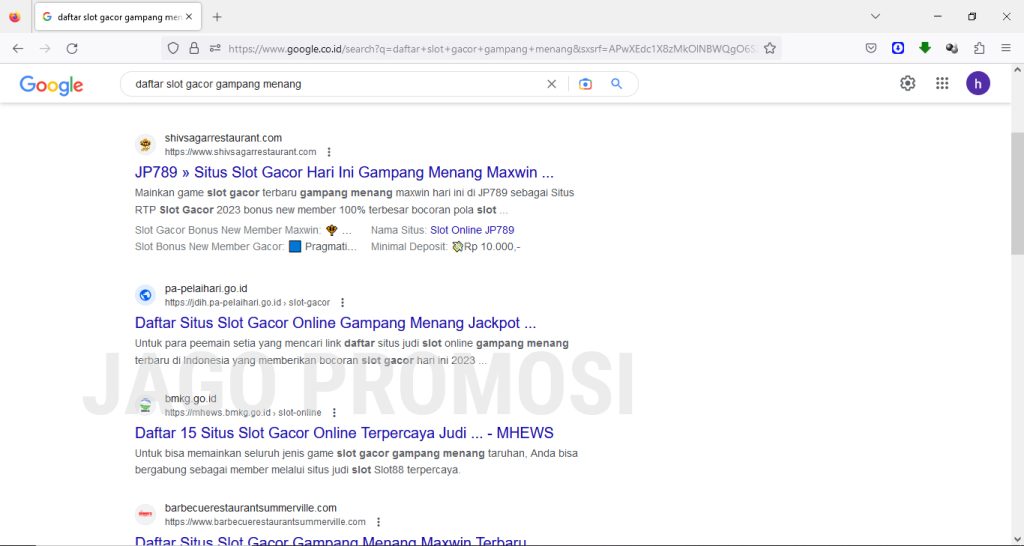Open the blue download extension icon
Image resolution: width=1024 pixels, height=546 pixels.
[x=898, y=48]
